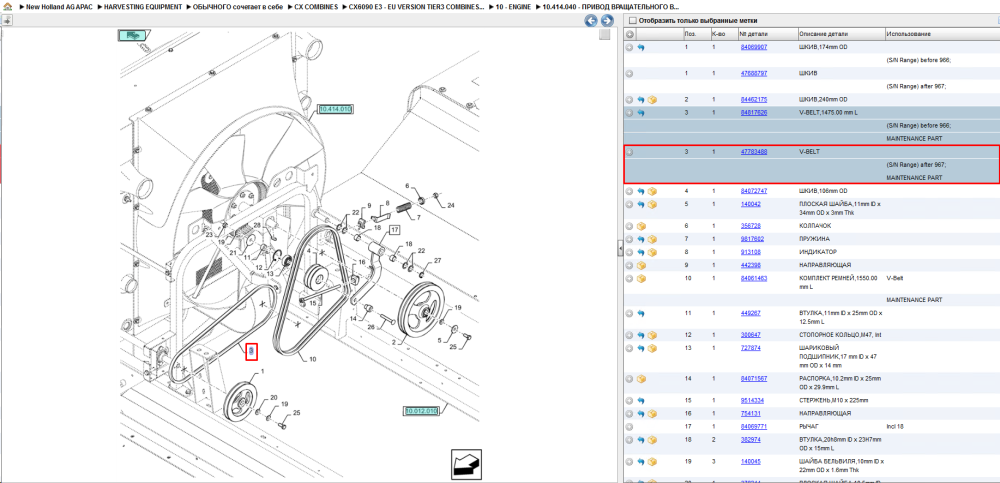Open next diagram with right arrow
This screenshot has height=483, width=1000.
(x=607, y=21)
